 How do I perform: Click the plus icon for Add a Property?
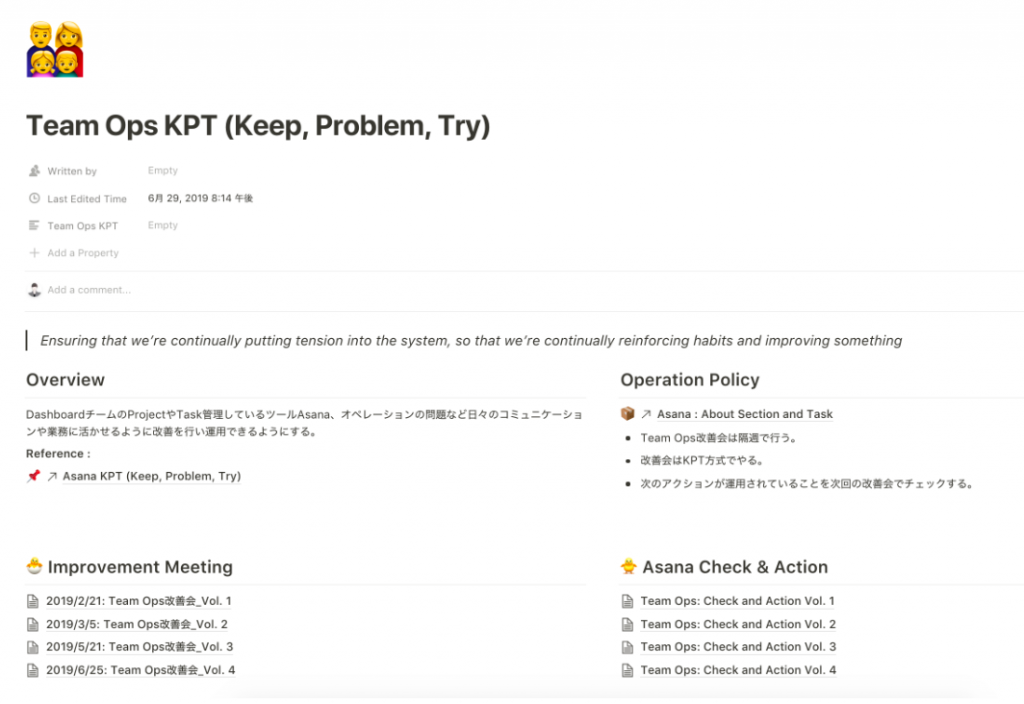point(35,253)
